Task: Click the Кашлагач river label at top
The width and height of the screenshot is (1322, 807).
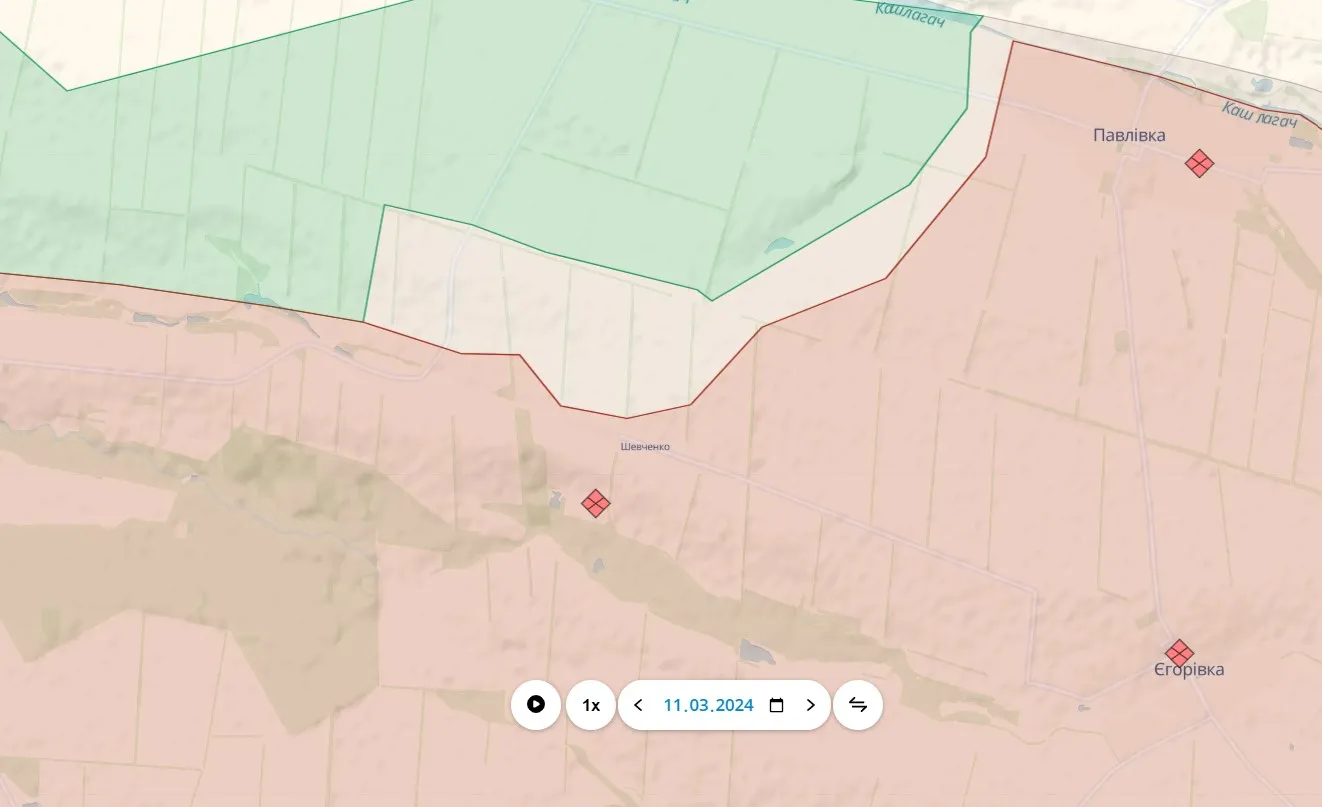Action: pos(911,12)
